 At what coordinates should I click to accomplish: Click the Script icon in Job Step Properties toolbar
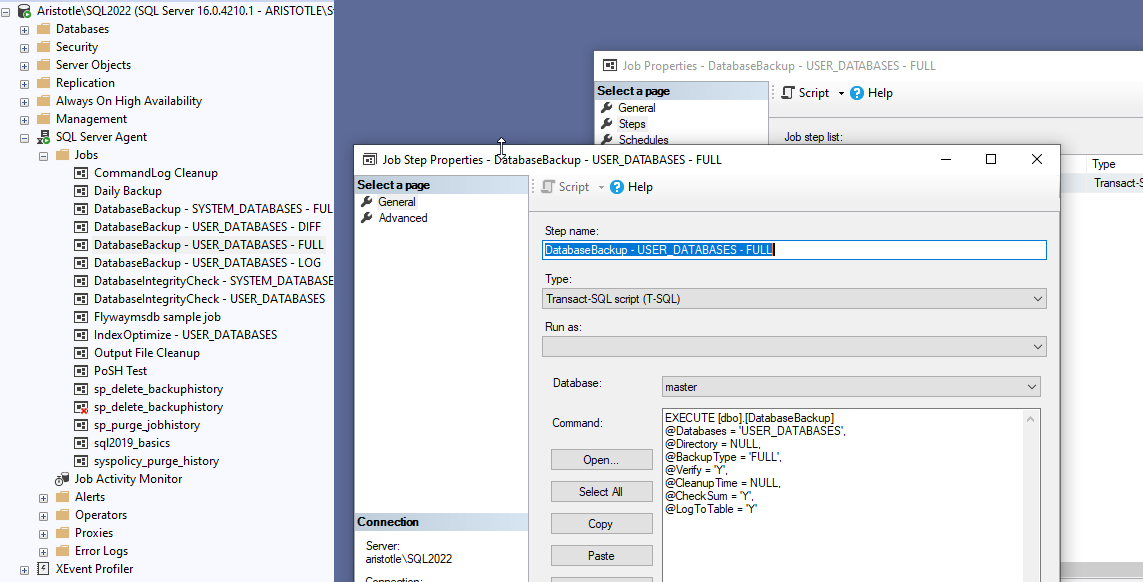pyautogui.click(x=547, y=187)
